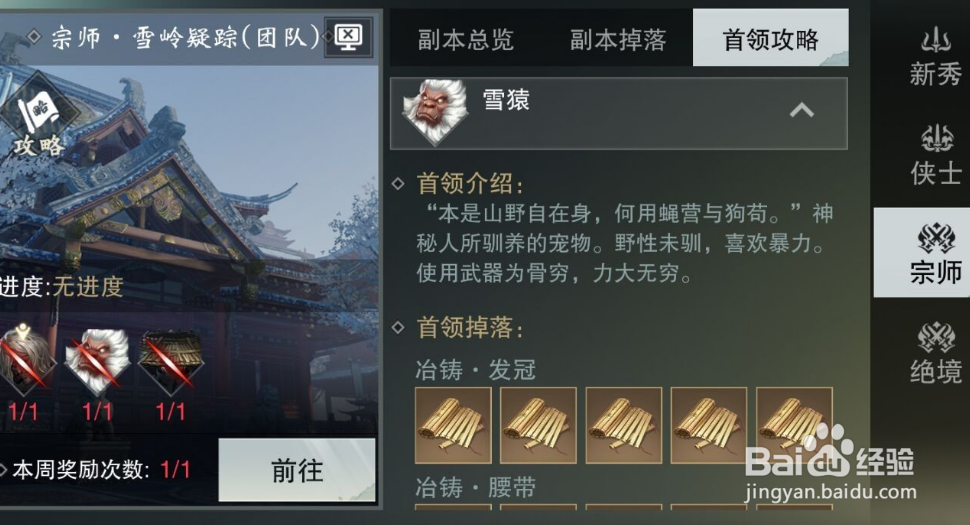This screenshot has height=525, width=970.
Task: Click second 冶铸·发冠 scroll drop item
Action: [538, 425]
